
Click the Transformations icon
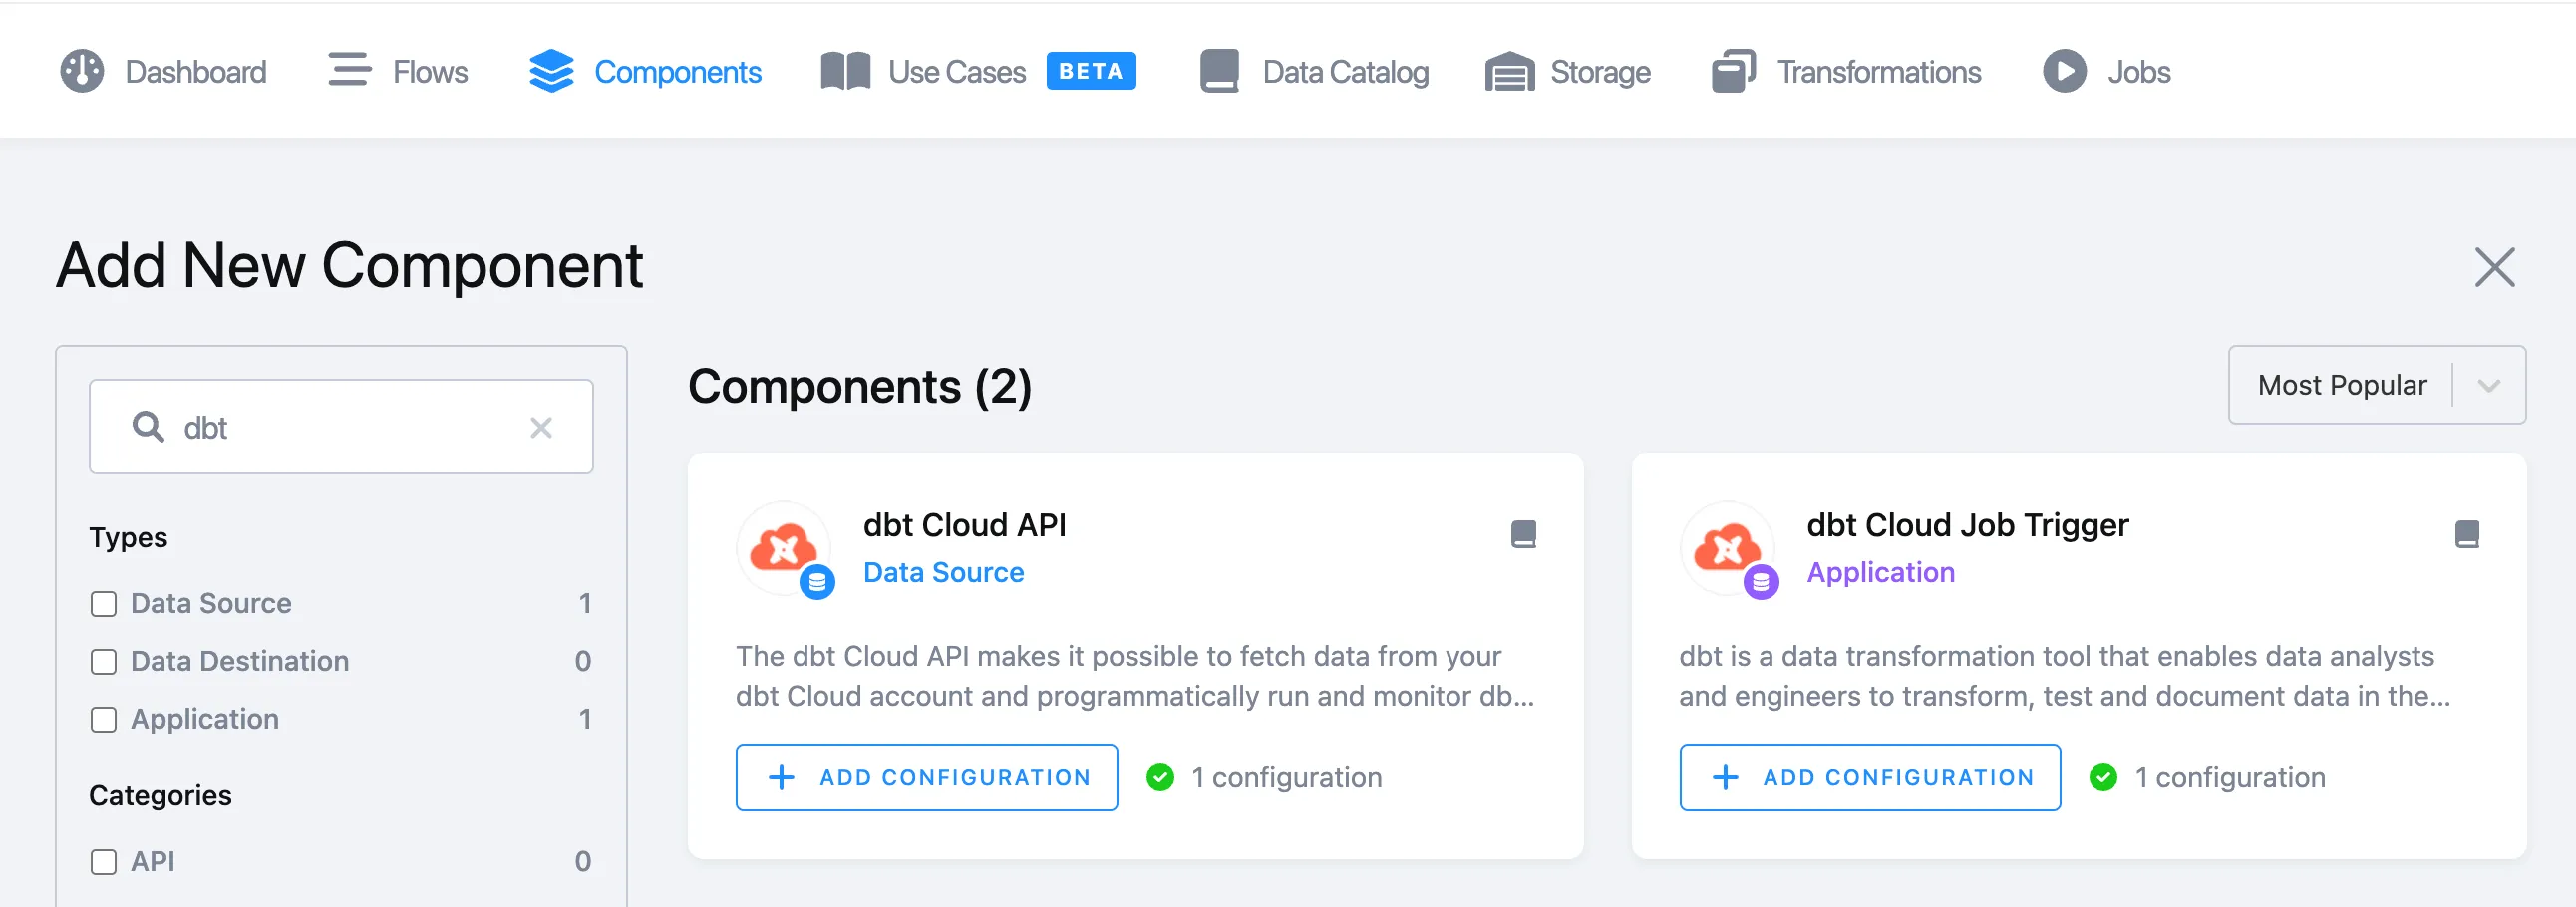(x=1733, y=71)
